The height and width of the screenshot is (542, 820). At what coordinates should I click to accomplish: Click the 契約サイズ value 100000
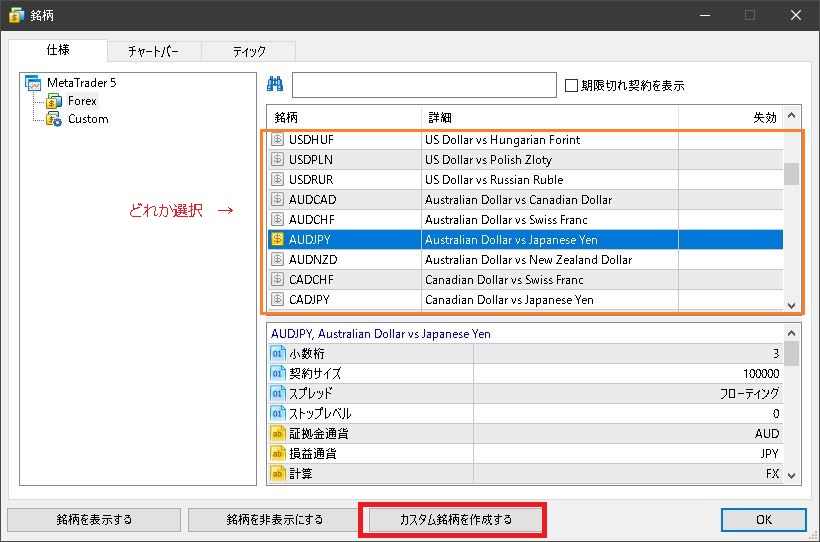[761, 374]
